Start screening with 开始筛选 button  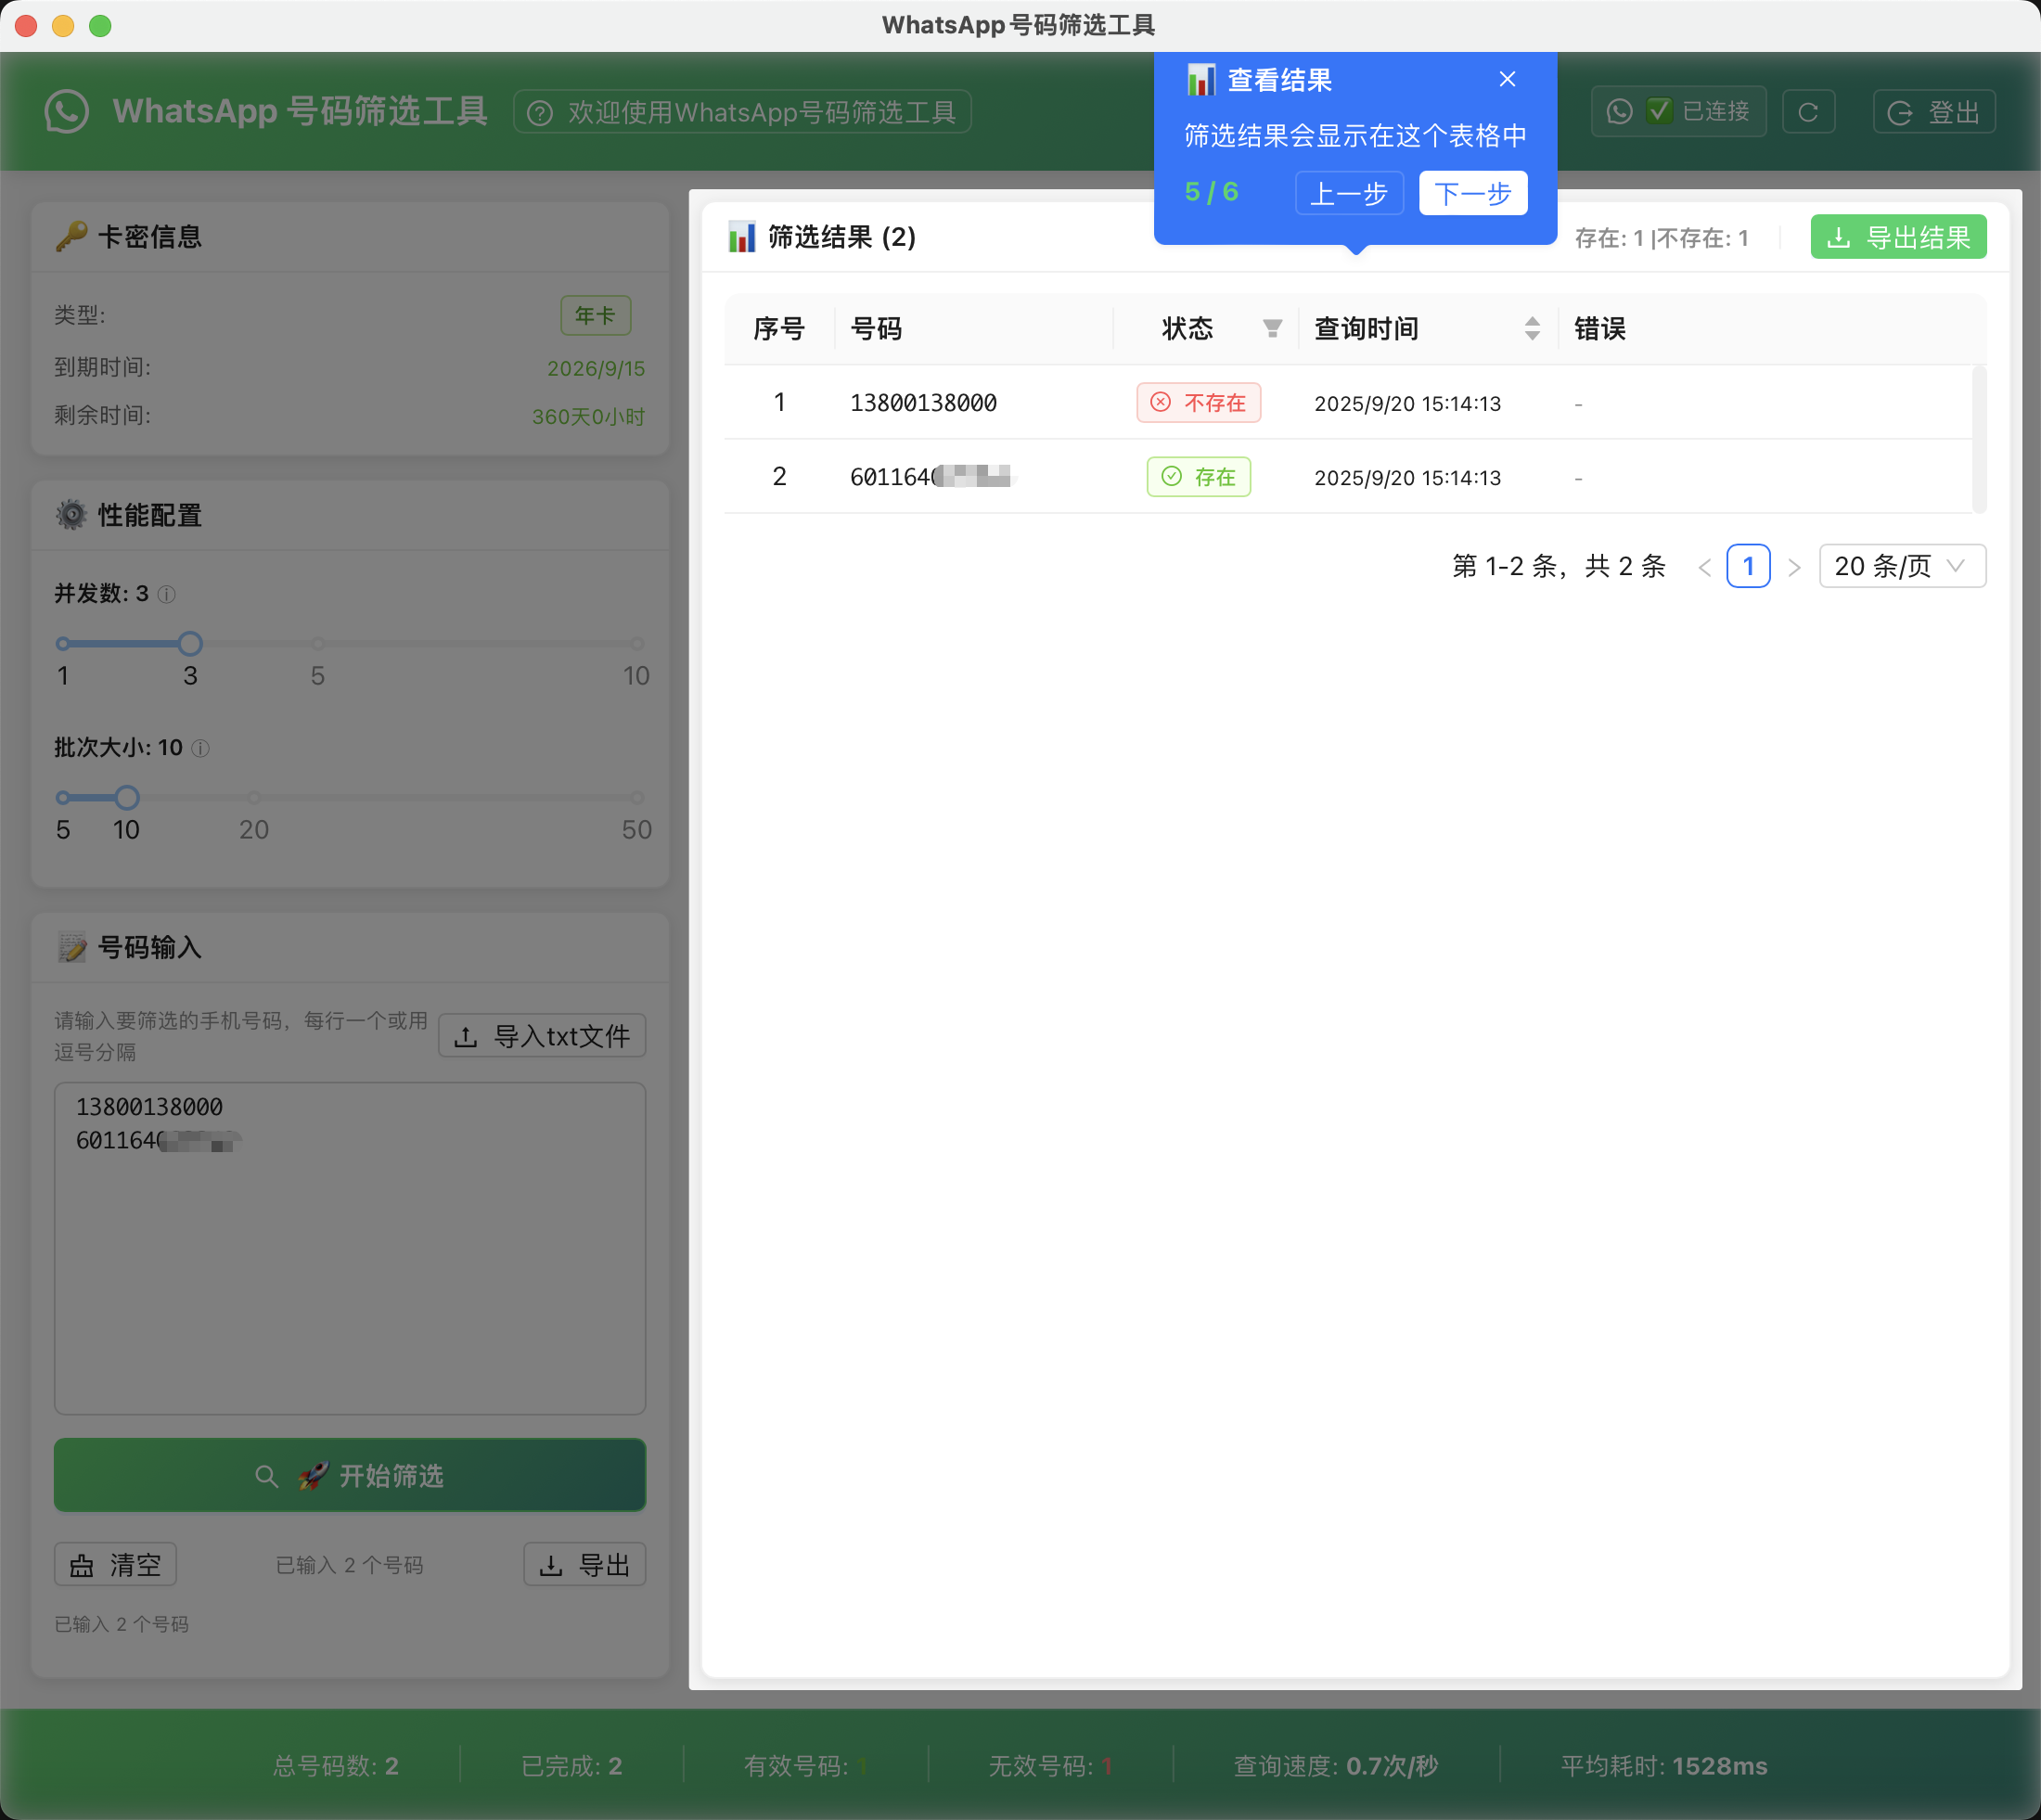click(349, 1475)
